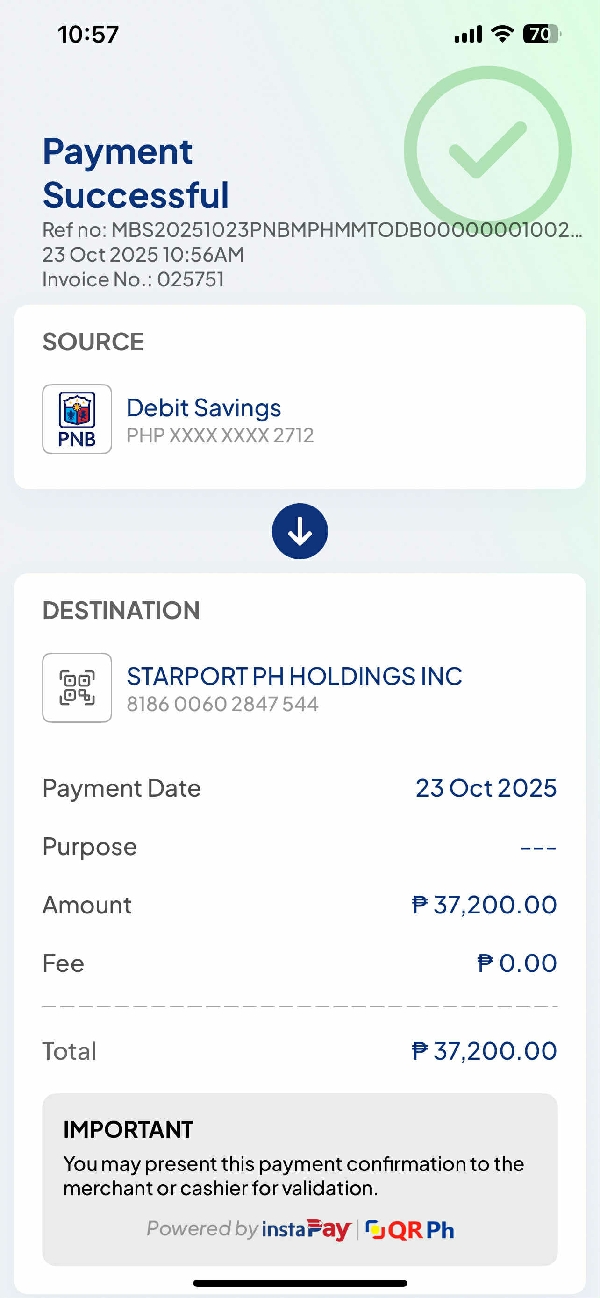The width and height of the screenshot is (600, 1298).
Task: Tap the cellular signal bars icon
Action: 467,35
